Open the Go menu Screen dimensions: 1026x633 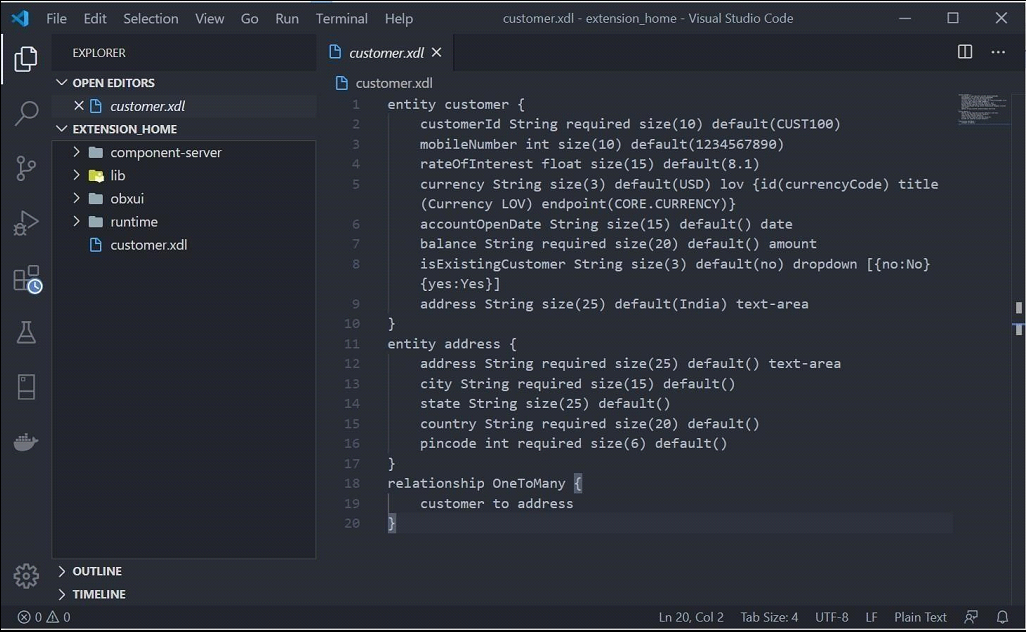[x=249, y=18]
